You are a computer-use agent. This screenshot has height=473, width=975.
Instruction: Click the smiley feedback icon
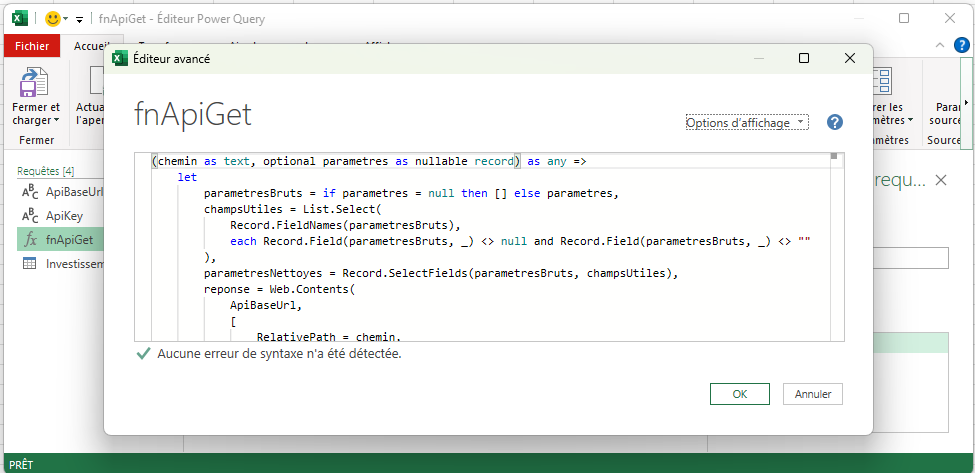click(x=53, y=19)
